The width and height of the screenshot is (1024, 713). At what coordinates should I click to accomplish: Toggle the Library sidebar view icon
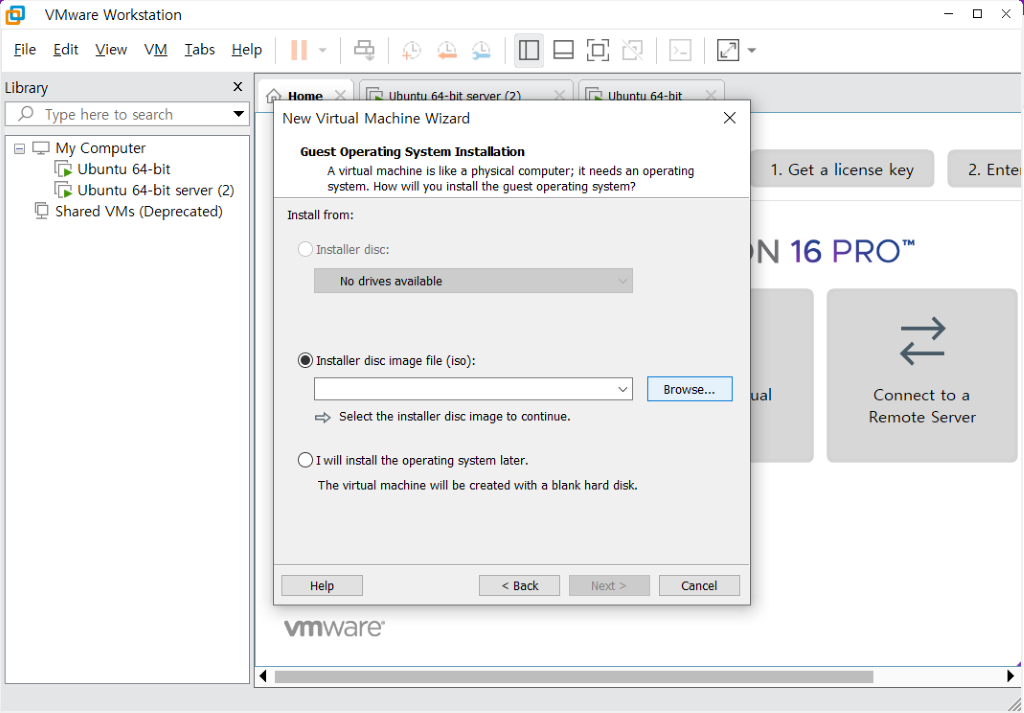pyautogui.click(x=529, y=50)
